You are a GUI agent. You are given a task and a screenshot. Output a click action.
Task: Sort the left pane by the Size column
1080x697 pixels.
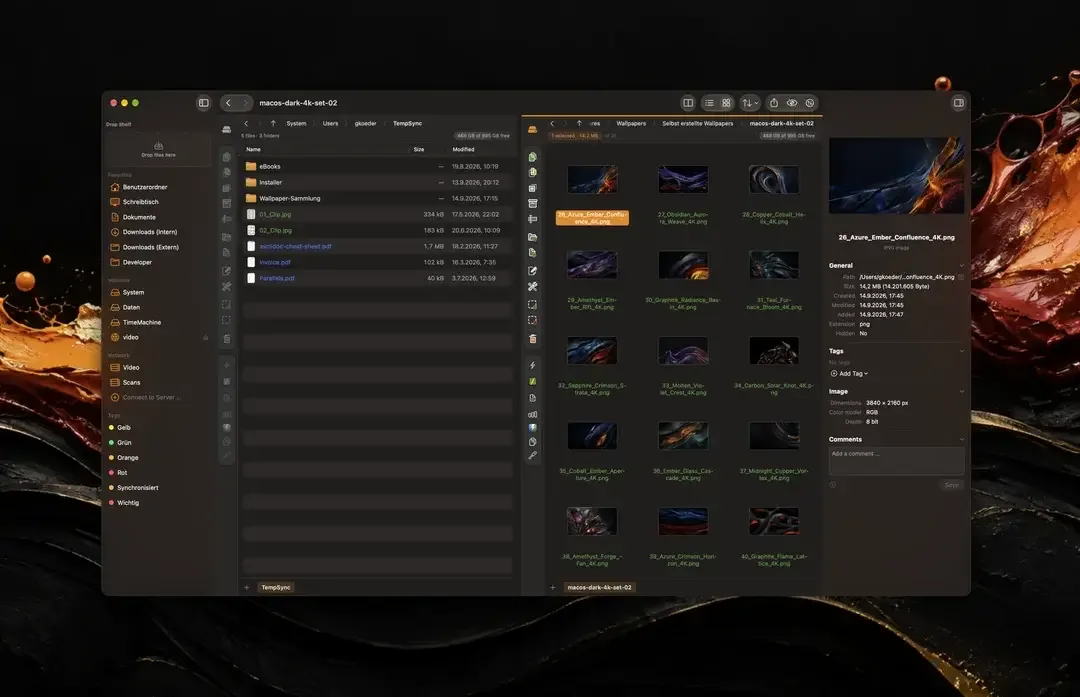(419, 149)
